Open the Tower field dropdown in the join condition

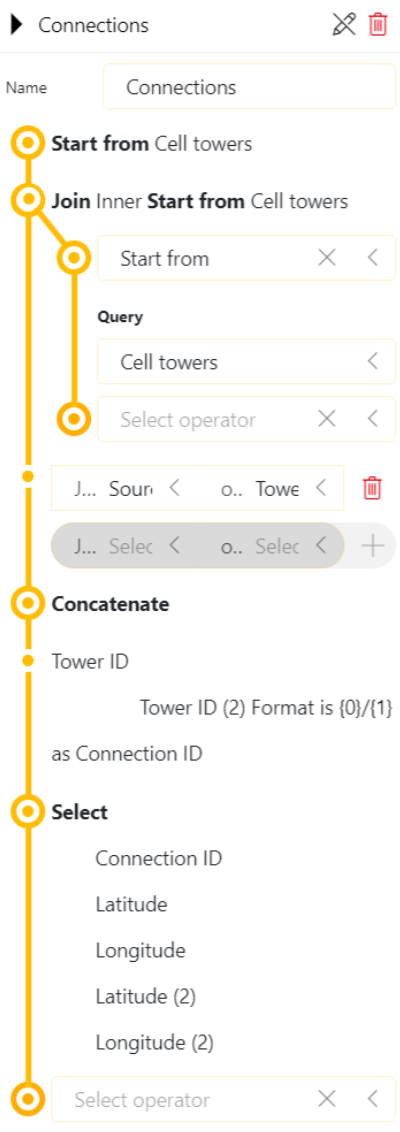[x=321, y=488]
